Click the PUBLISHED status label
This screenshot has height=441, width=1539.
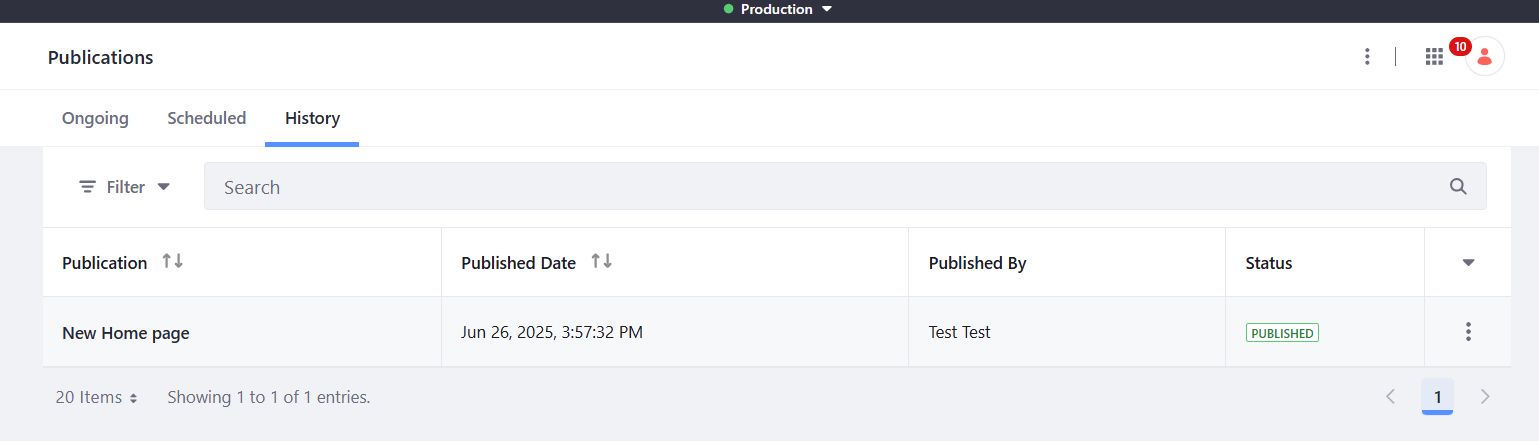pos(1282,333)
